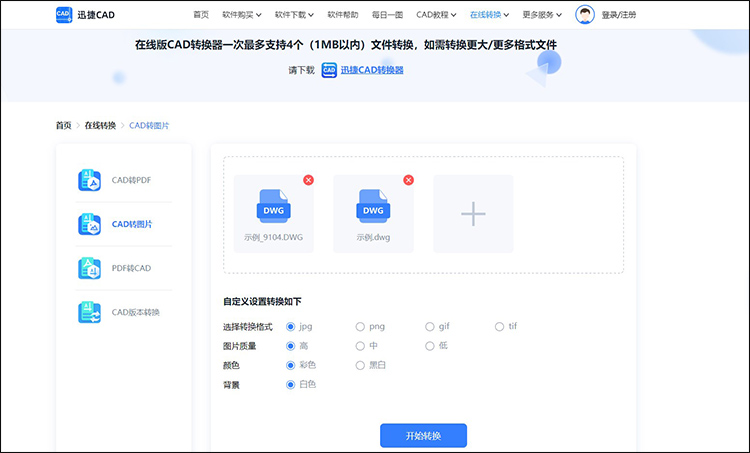This screenshot has height=453, width=750.
Task: Click the CAD版本转换 sidebar icon
Action: [x=89, y=312]
